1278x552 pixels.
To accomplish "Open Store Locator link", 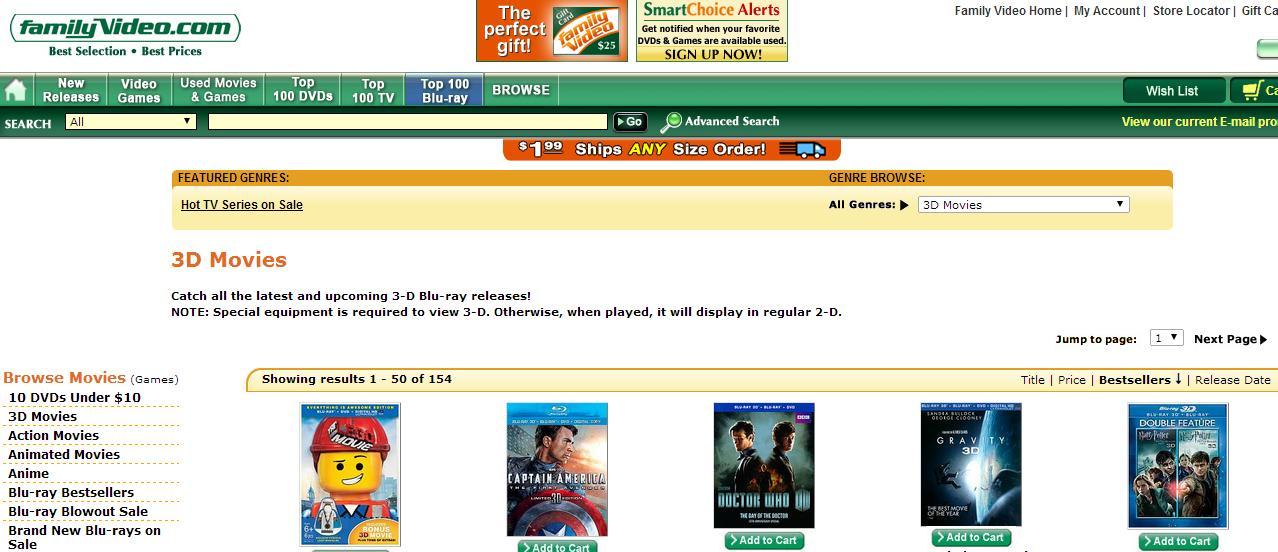I will [1191, 11].
